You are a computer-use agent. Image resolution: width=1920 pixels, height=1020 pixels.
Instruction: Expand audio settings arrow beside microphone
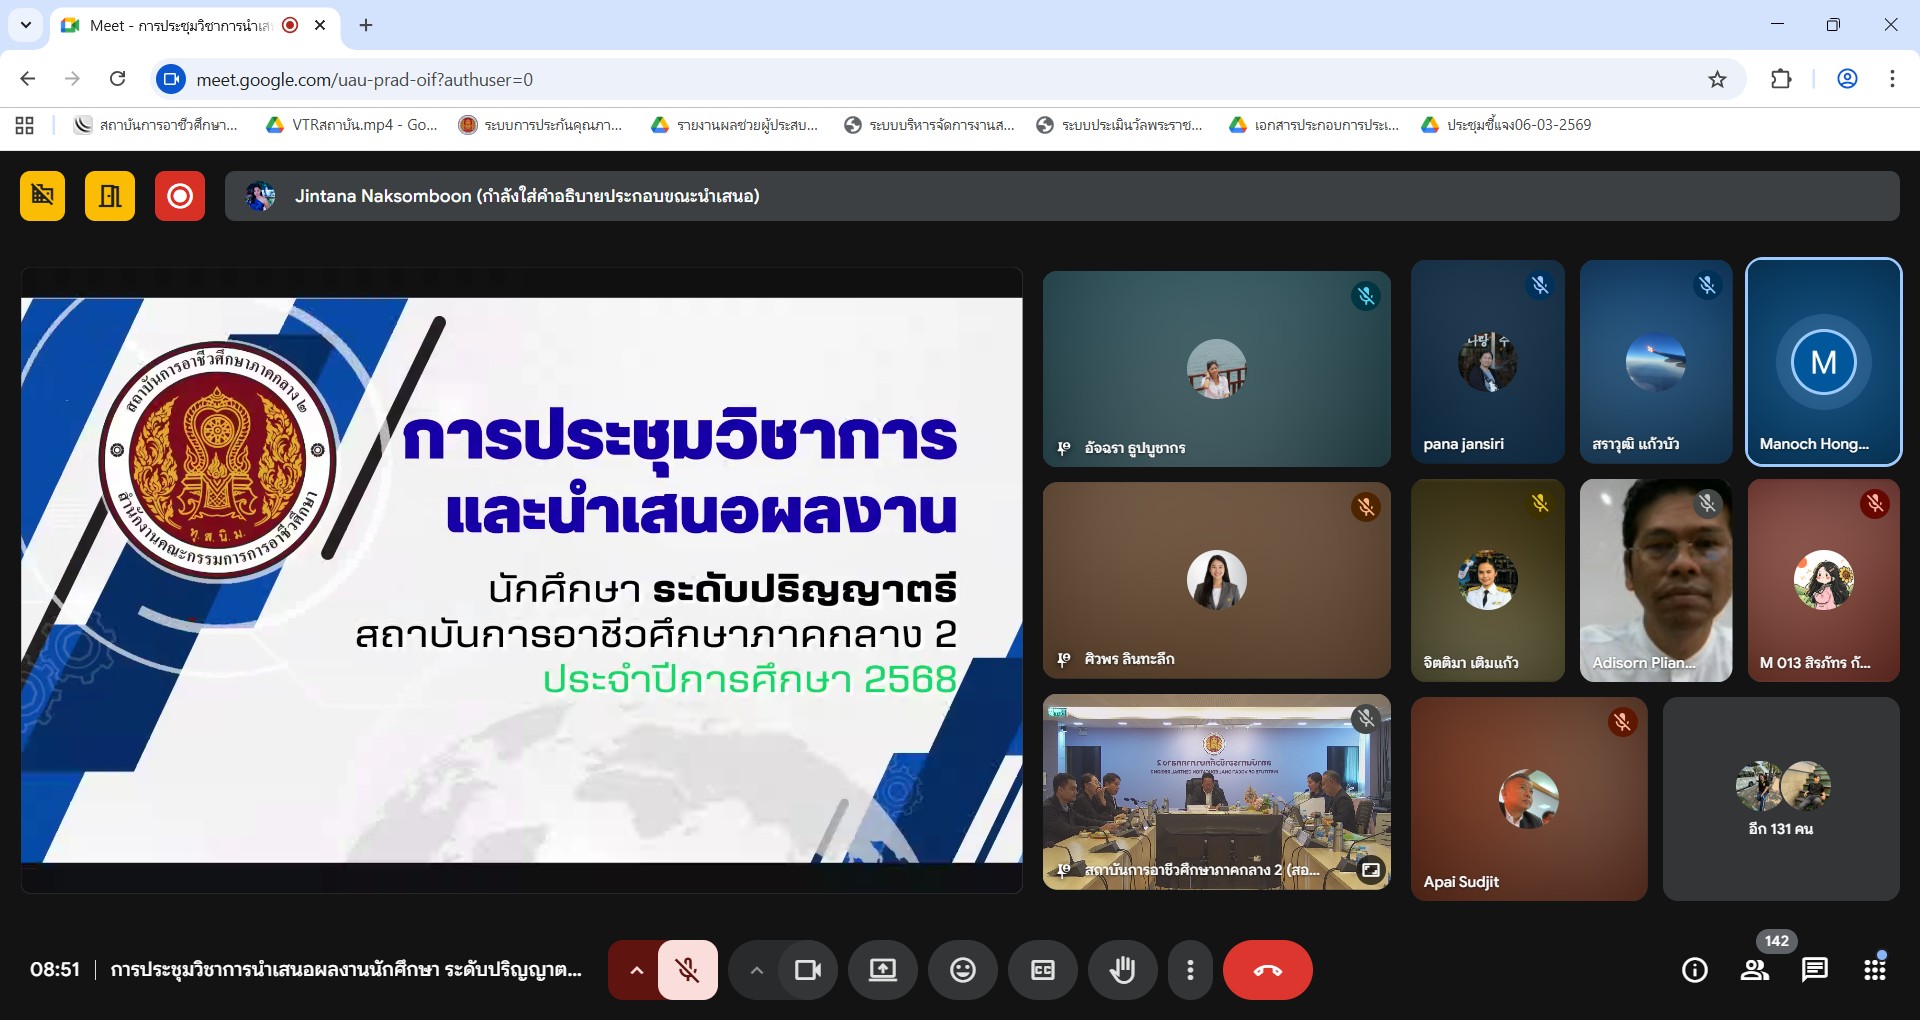(636, 970)
